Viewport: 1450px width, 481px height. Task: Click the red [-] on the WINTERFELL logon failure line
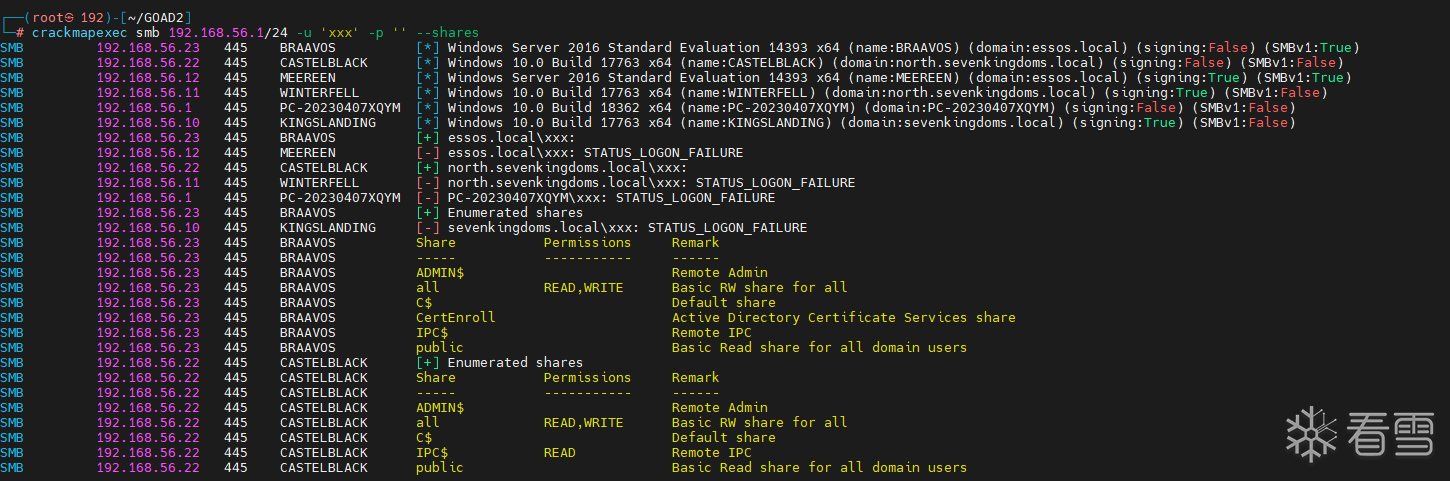click(x=427, y=183)
